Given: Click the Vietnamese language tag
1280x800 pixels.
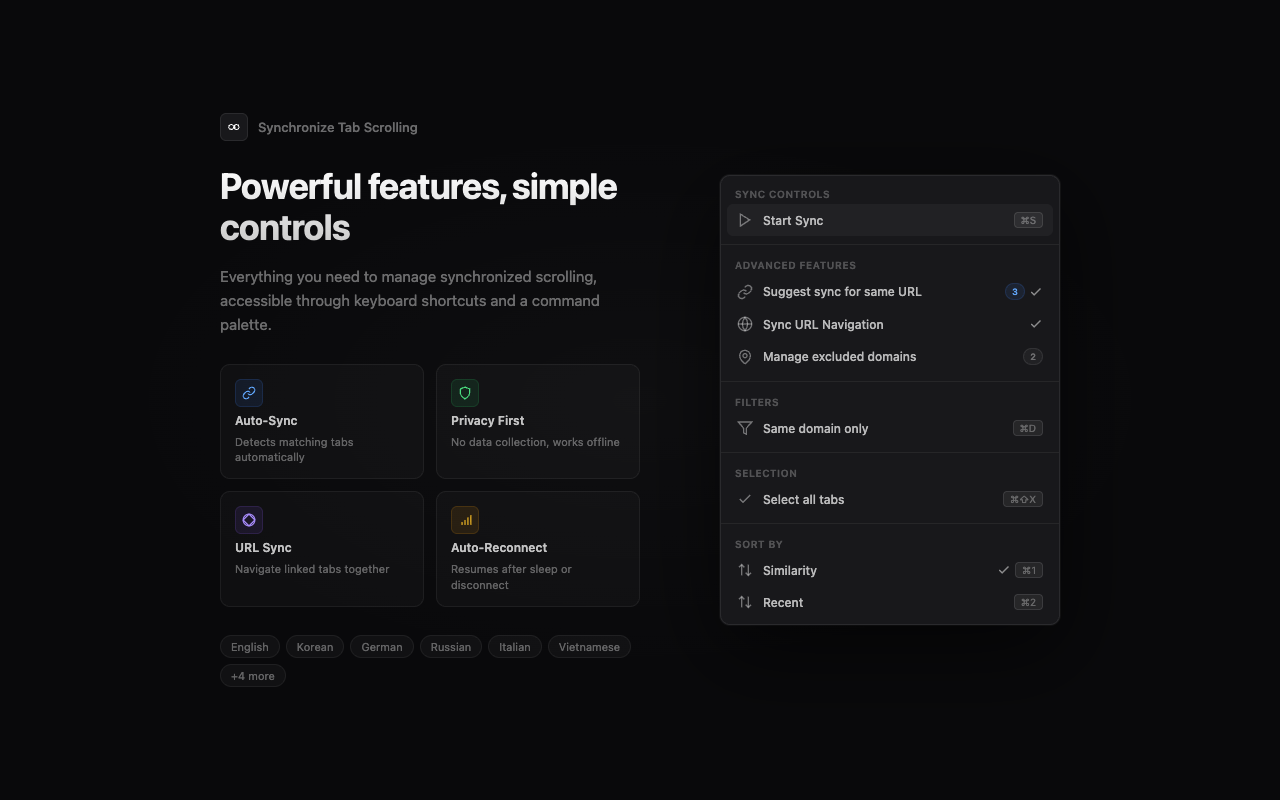Looking at the screenshot, I should tap(589, 647).
